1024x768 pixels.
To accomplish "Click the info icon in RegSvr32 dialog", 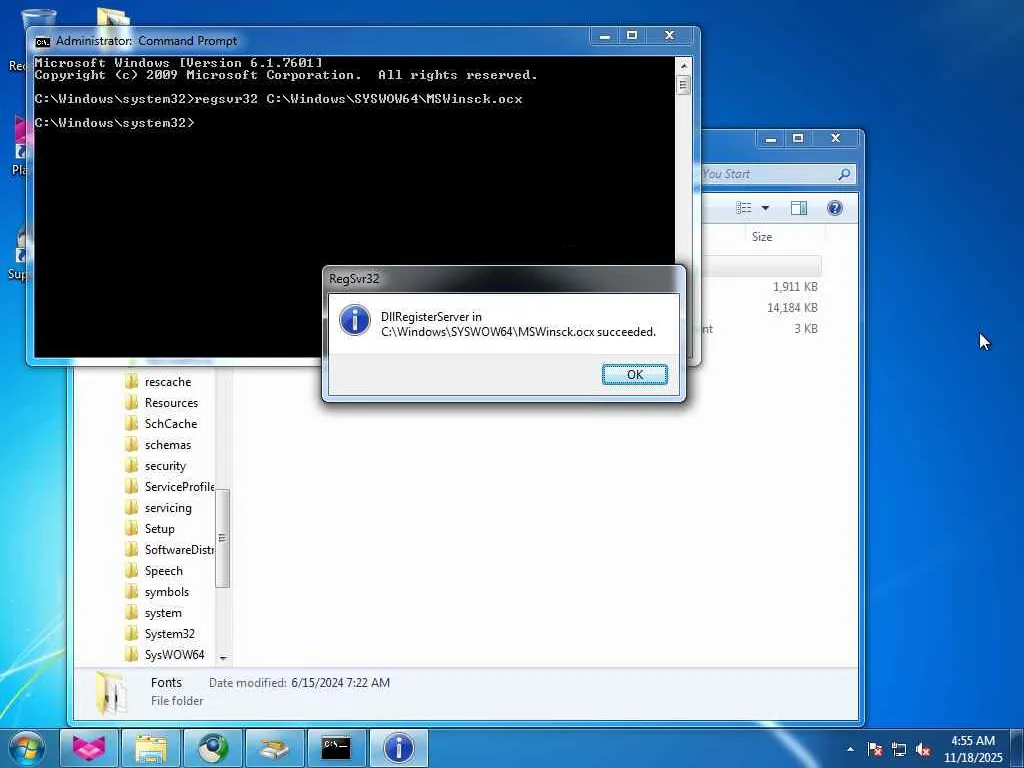I will (x=355, y=321).
